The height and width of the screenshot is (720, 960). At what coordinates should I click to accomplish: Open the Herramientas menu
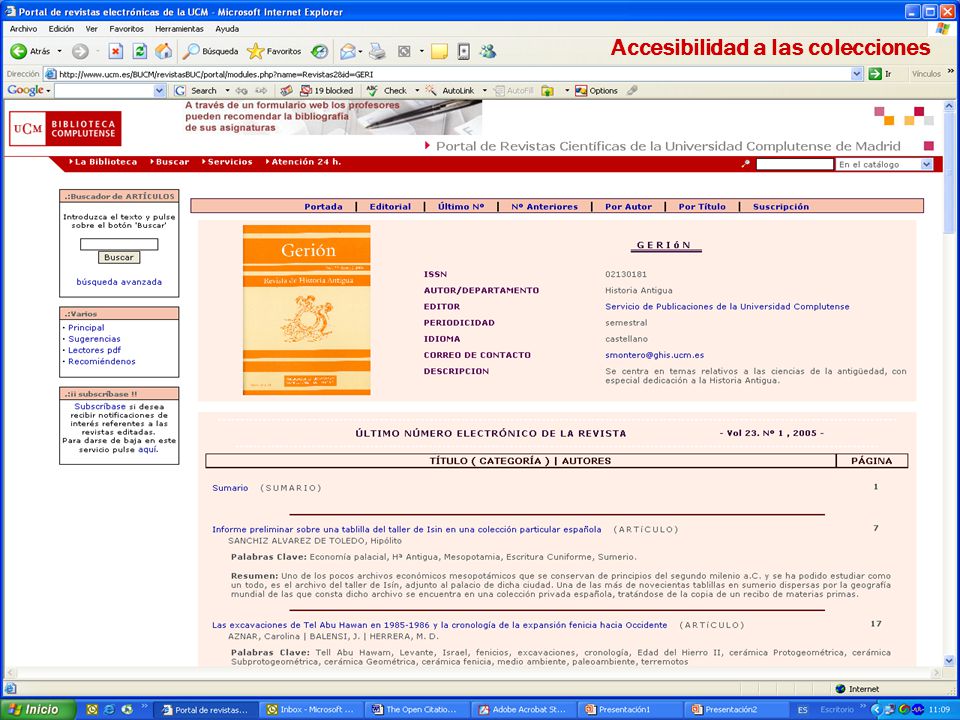(179, 29)
